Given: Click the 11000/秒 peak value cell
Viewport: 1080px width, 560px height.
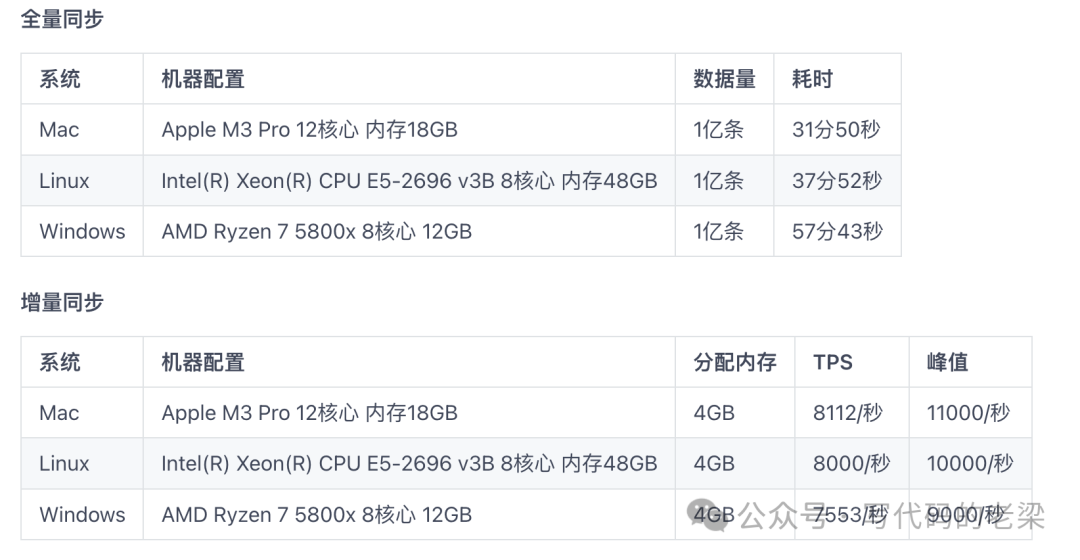Looking at the screenshot, I should coord(968,413).
